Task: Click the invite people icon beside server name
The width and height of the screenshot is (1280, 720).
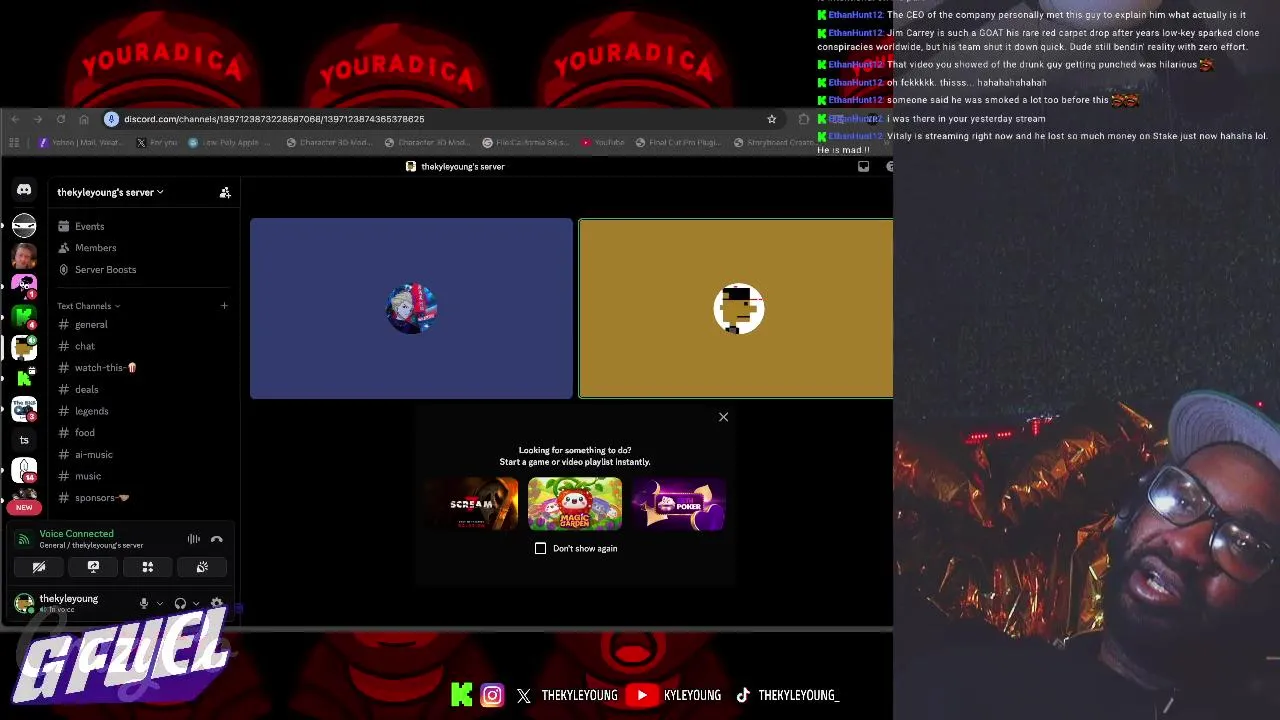Action: click(225, 192)
